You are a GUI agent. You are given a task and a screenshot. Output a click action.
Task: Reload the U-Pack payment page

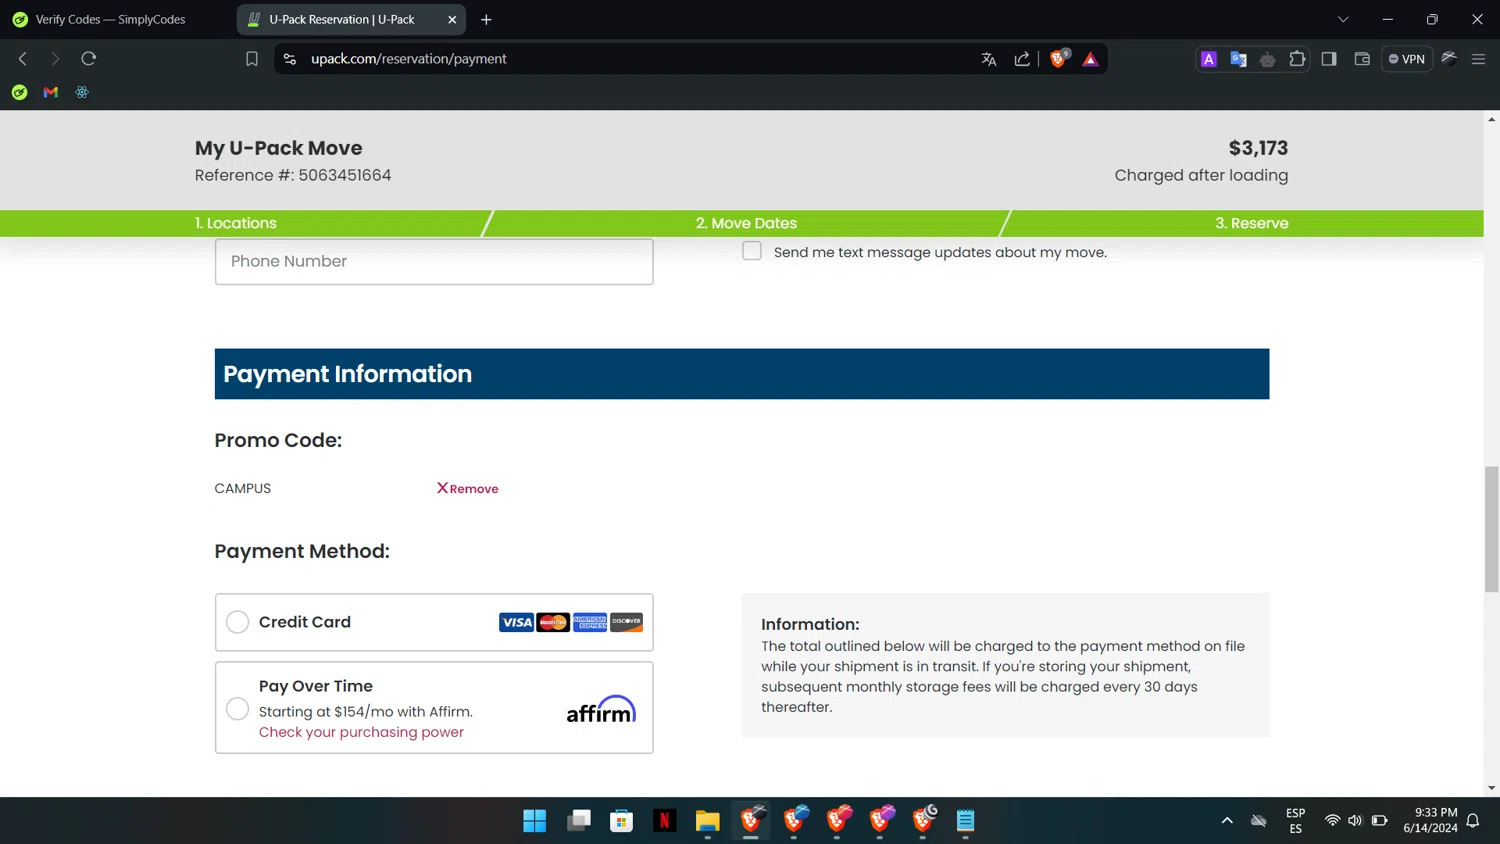click(89, 59)
